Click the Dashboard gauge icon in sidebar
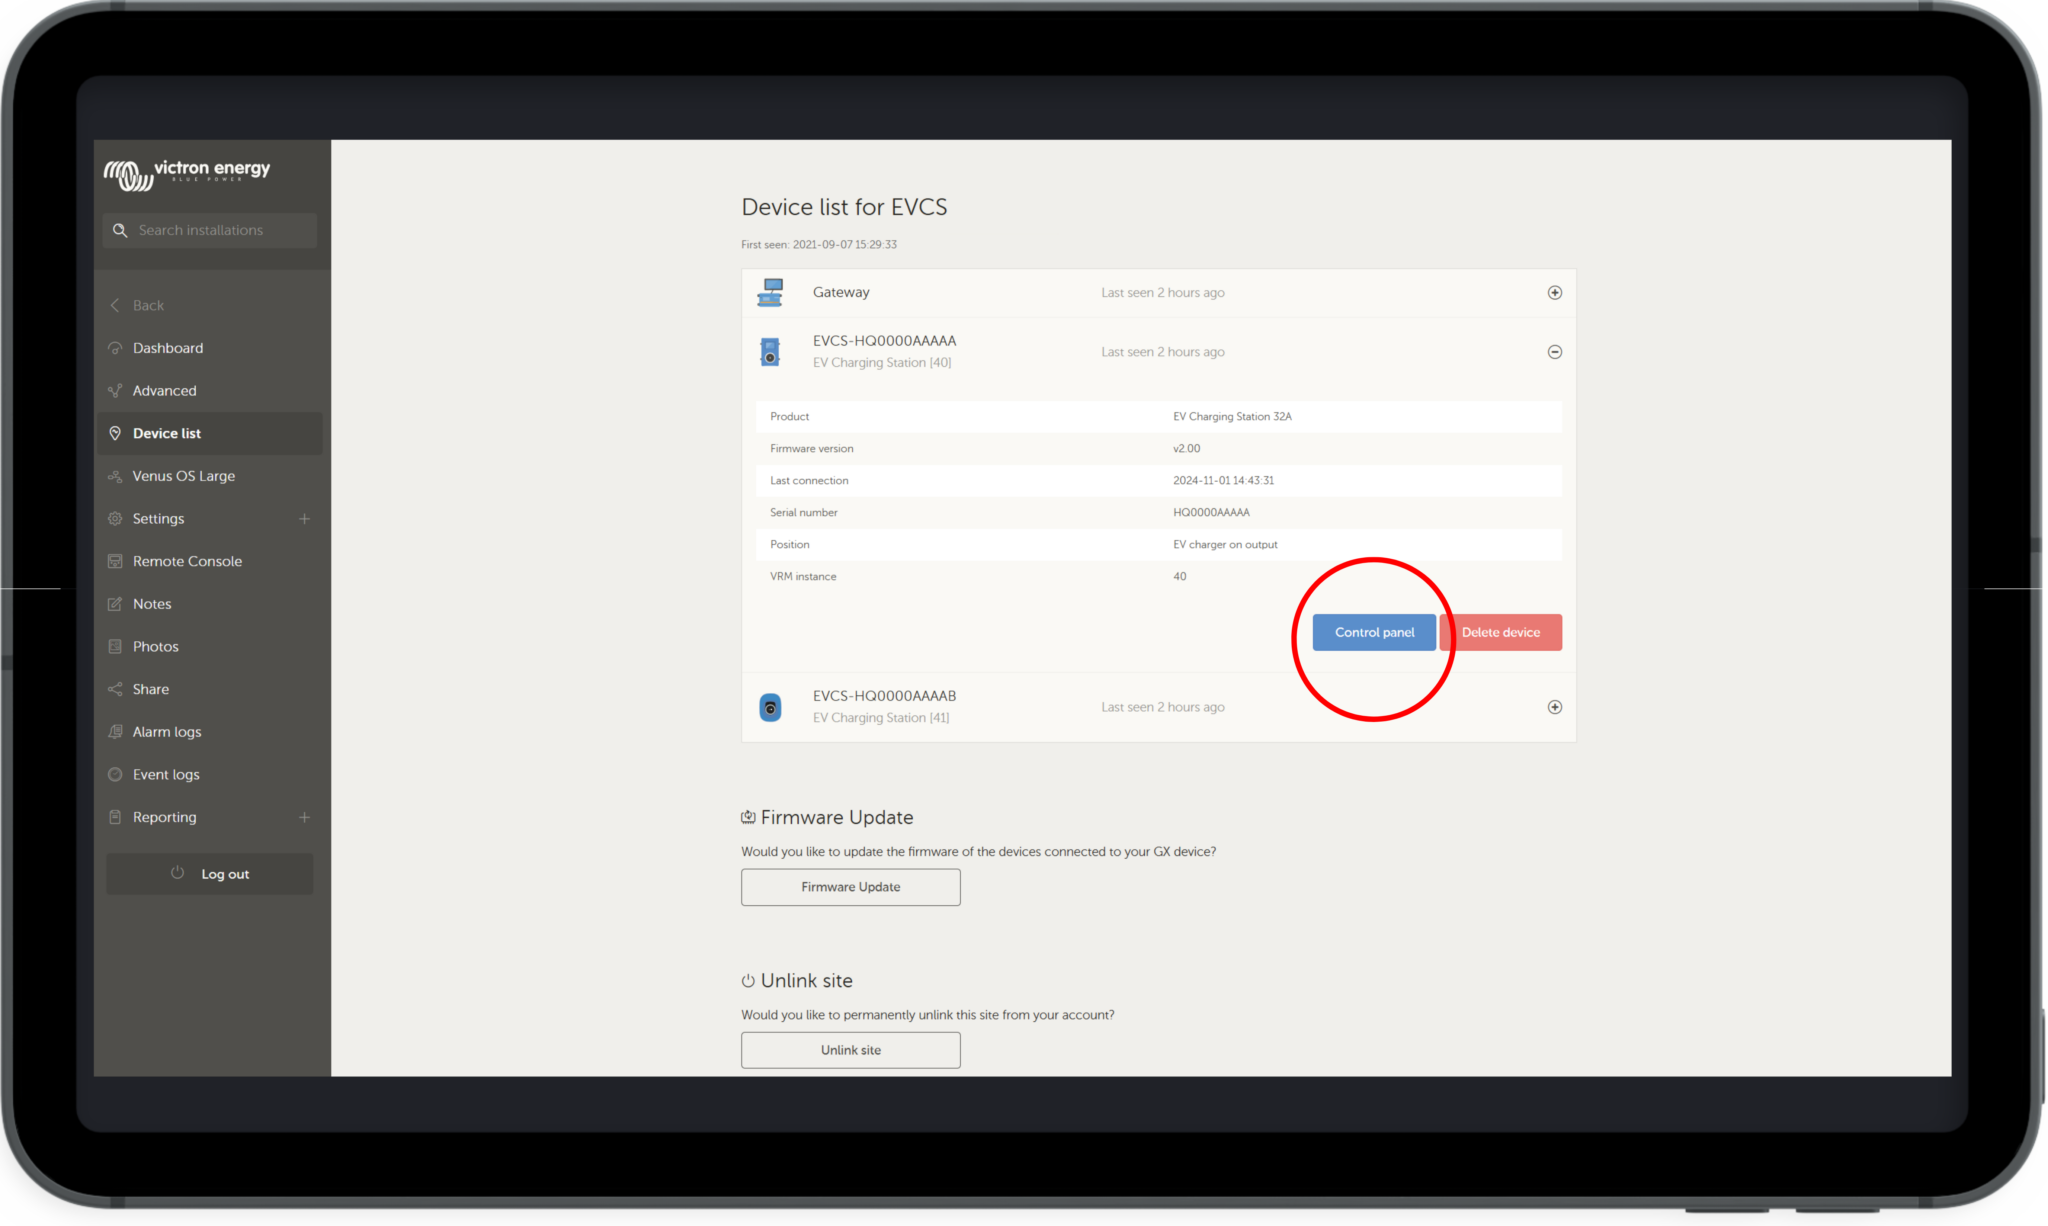Image resolution: width=2048 pixels, height=1226 pixels. coord(115,348)
